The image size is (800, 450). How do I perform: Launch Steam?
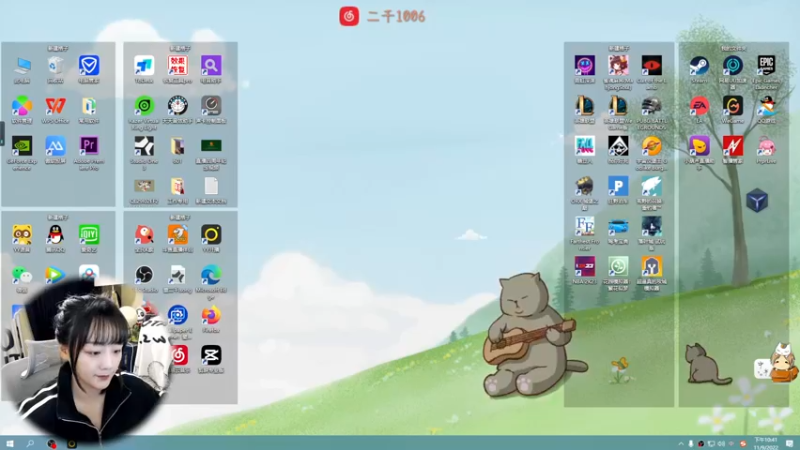(x=699, y=66)
